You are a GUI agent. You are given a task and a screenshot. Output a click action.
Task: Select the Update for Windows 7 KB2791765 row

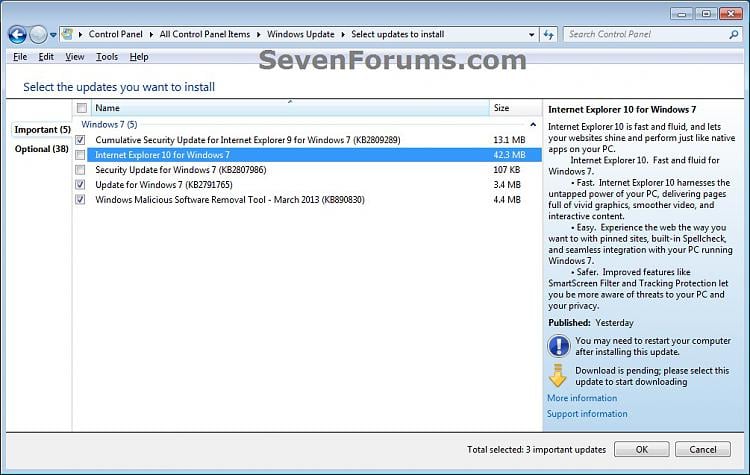(307, 185)
